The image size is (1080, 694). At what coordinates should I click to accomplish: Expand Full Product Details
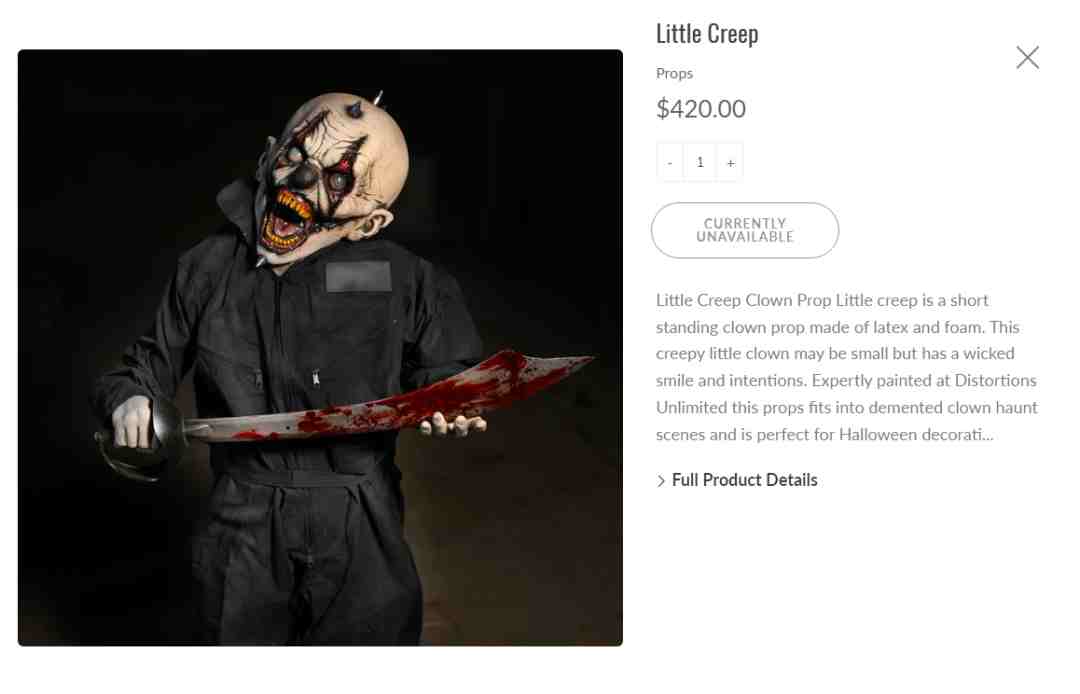pyautogui.click(x=744, y=480)
